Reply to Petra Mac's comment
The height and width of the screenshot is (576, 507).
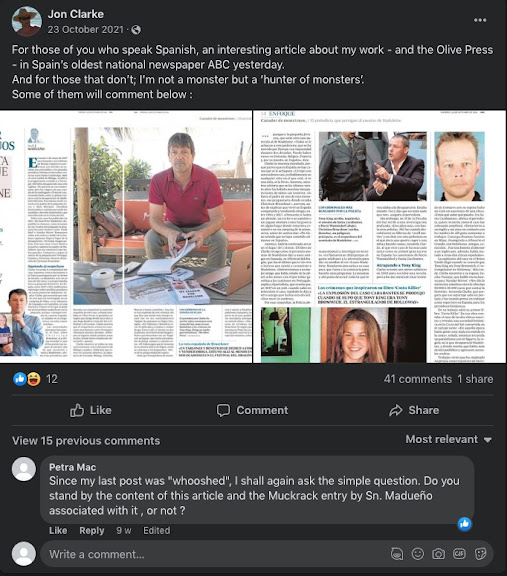[x=92, y=530]
